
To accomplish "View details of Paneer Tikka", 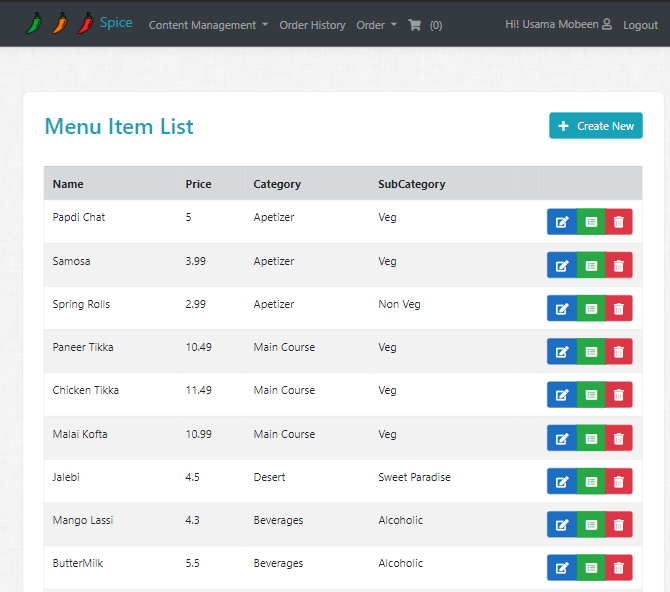I will [x=591, y=352].
